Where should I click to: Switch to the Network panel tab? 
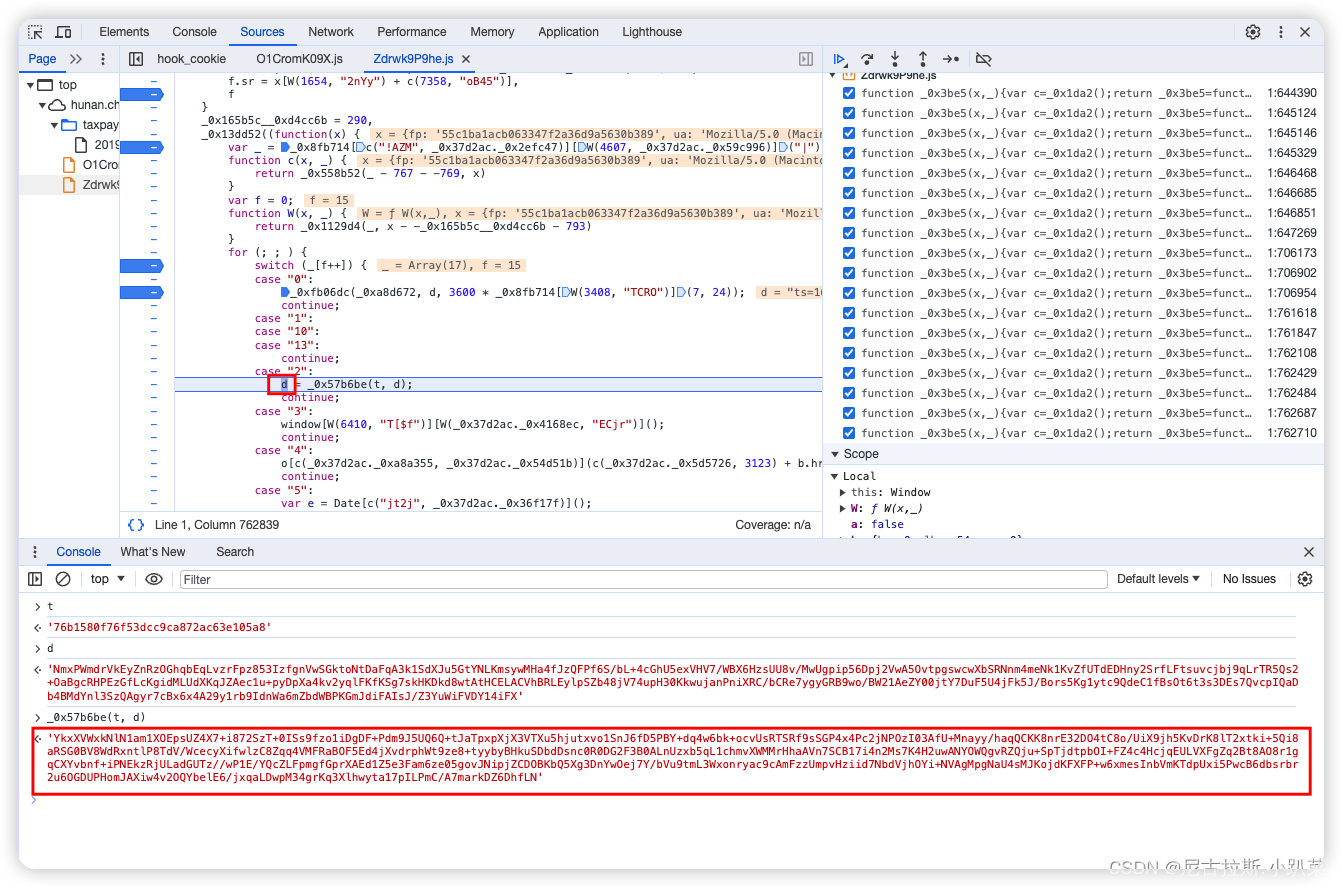pos(331,32)
